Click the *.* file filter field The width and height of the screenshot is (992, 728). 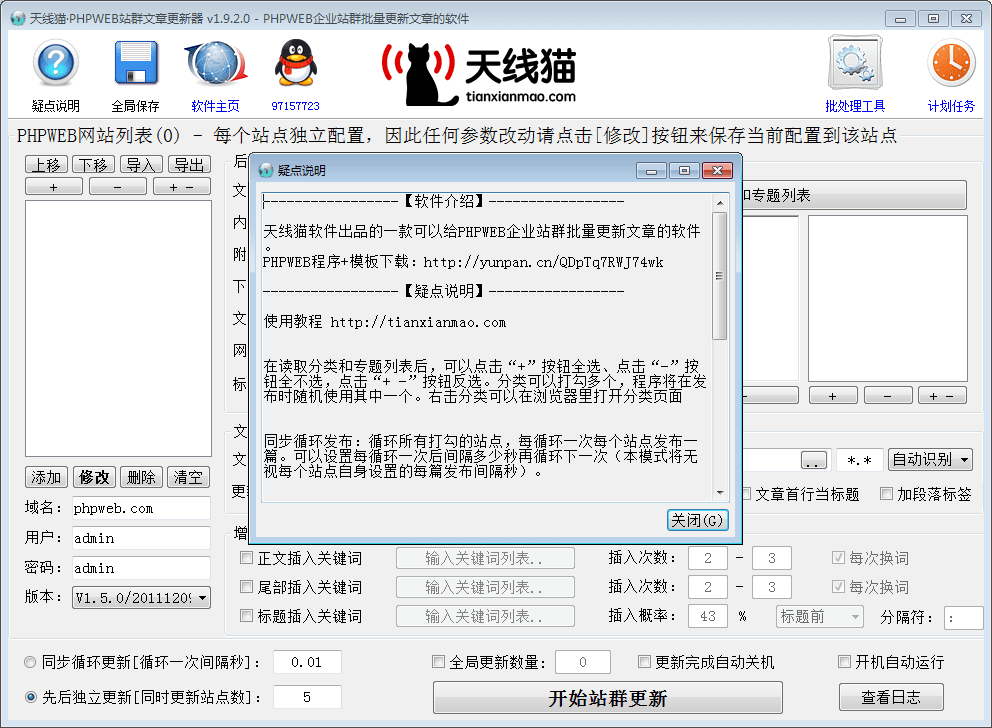pyautogui.click(x=859, y=460)
